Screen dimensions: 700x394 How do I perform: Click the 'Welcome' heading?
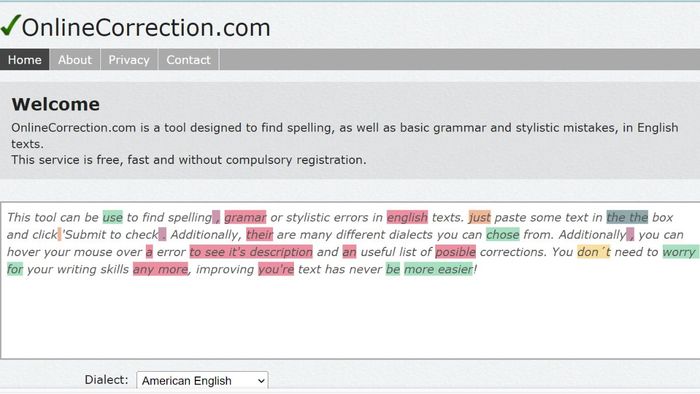tap(56, 104)
